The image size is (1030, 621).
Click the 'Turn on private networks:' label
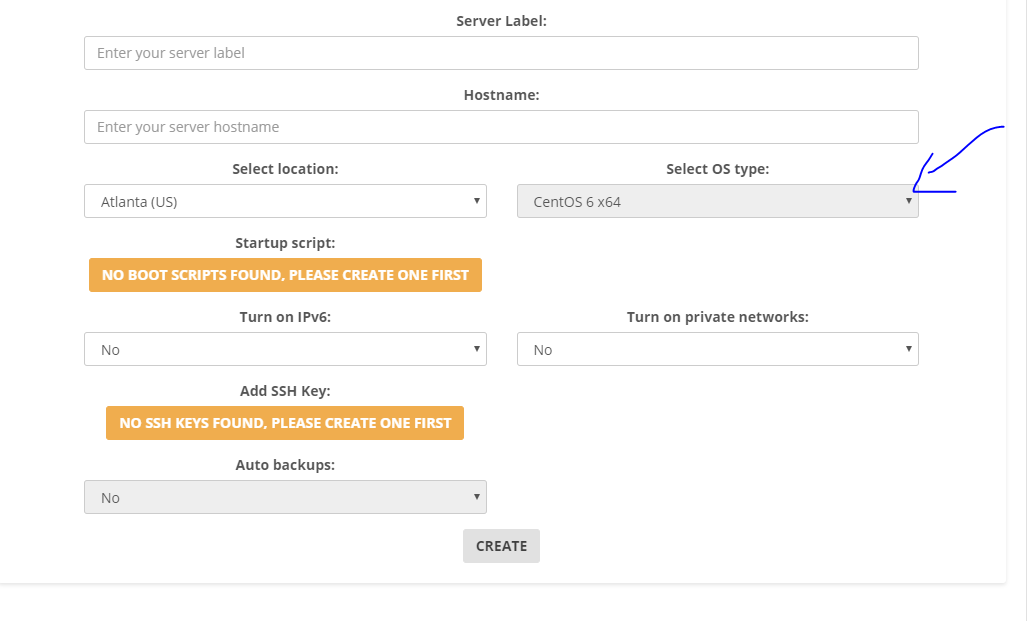click(717, 317)
